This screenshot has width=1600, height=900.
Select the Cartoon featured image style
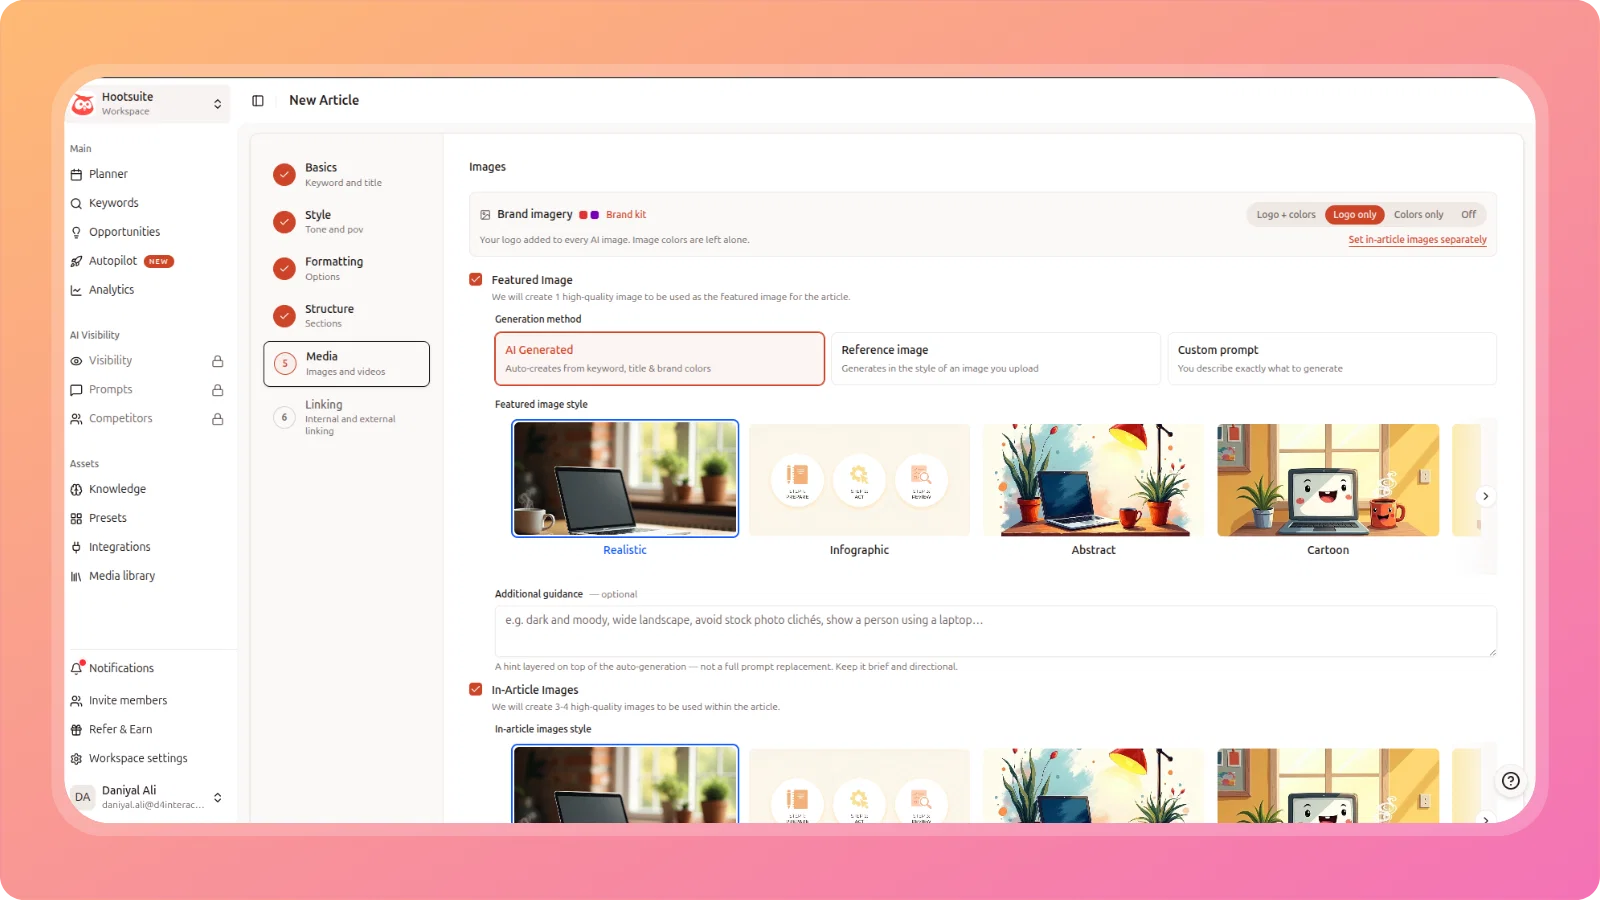pyautogui.click(x=1328, y=490)
